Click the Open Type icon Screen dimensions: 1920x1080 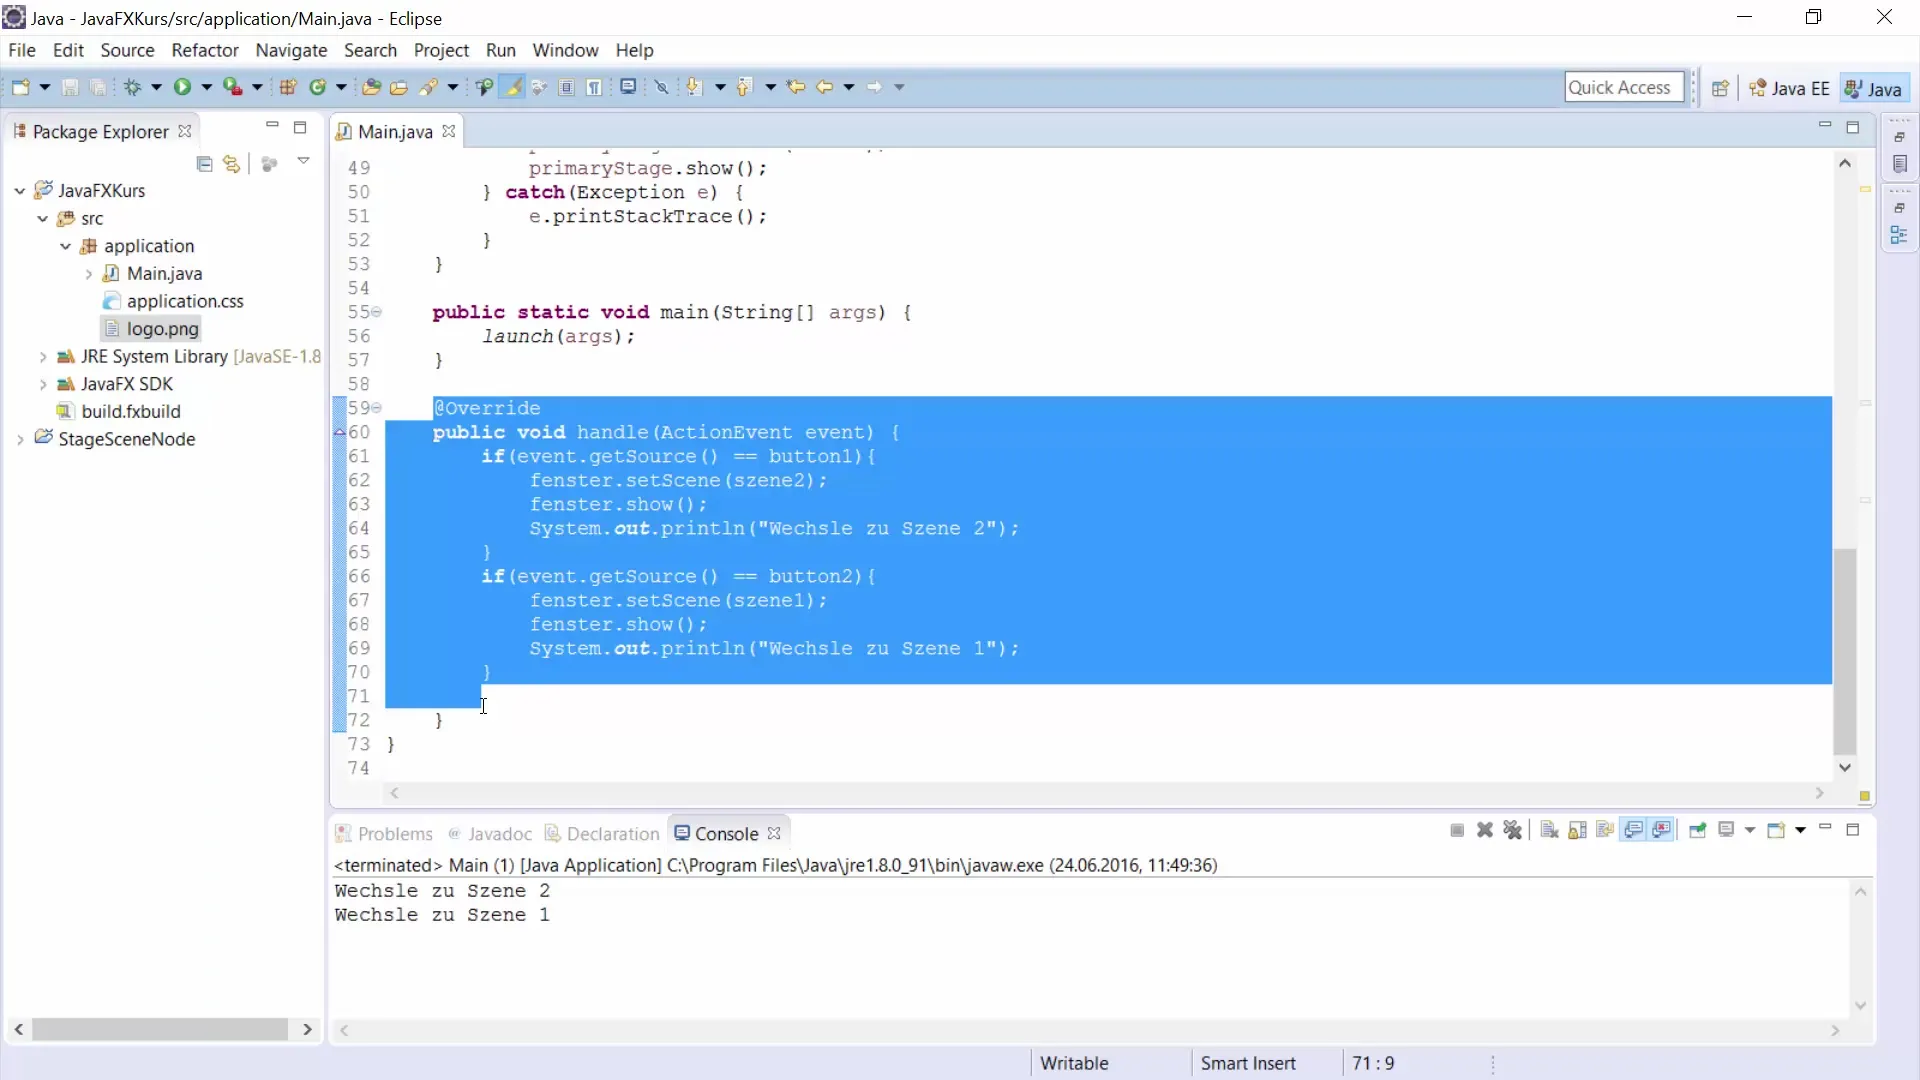pyautogui.click(x=371, y=88)
